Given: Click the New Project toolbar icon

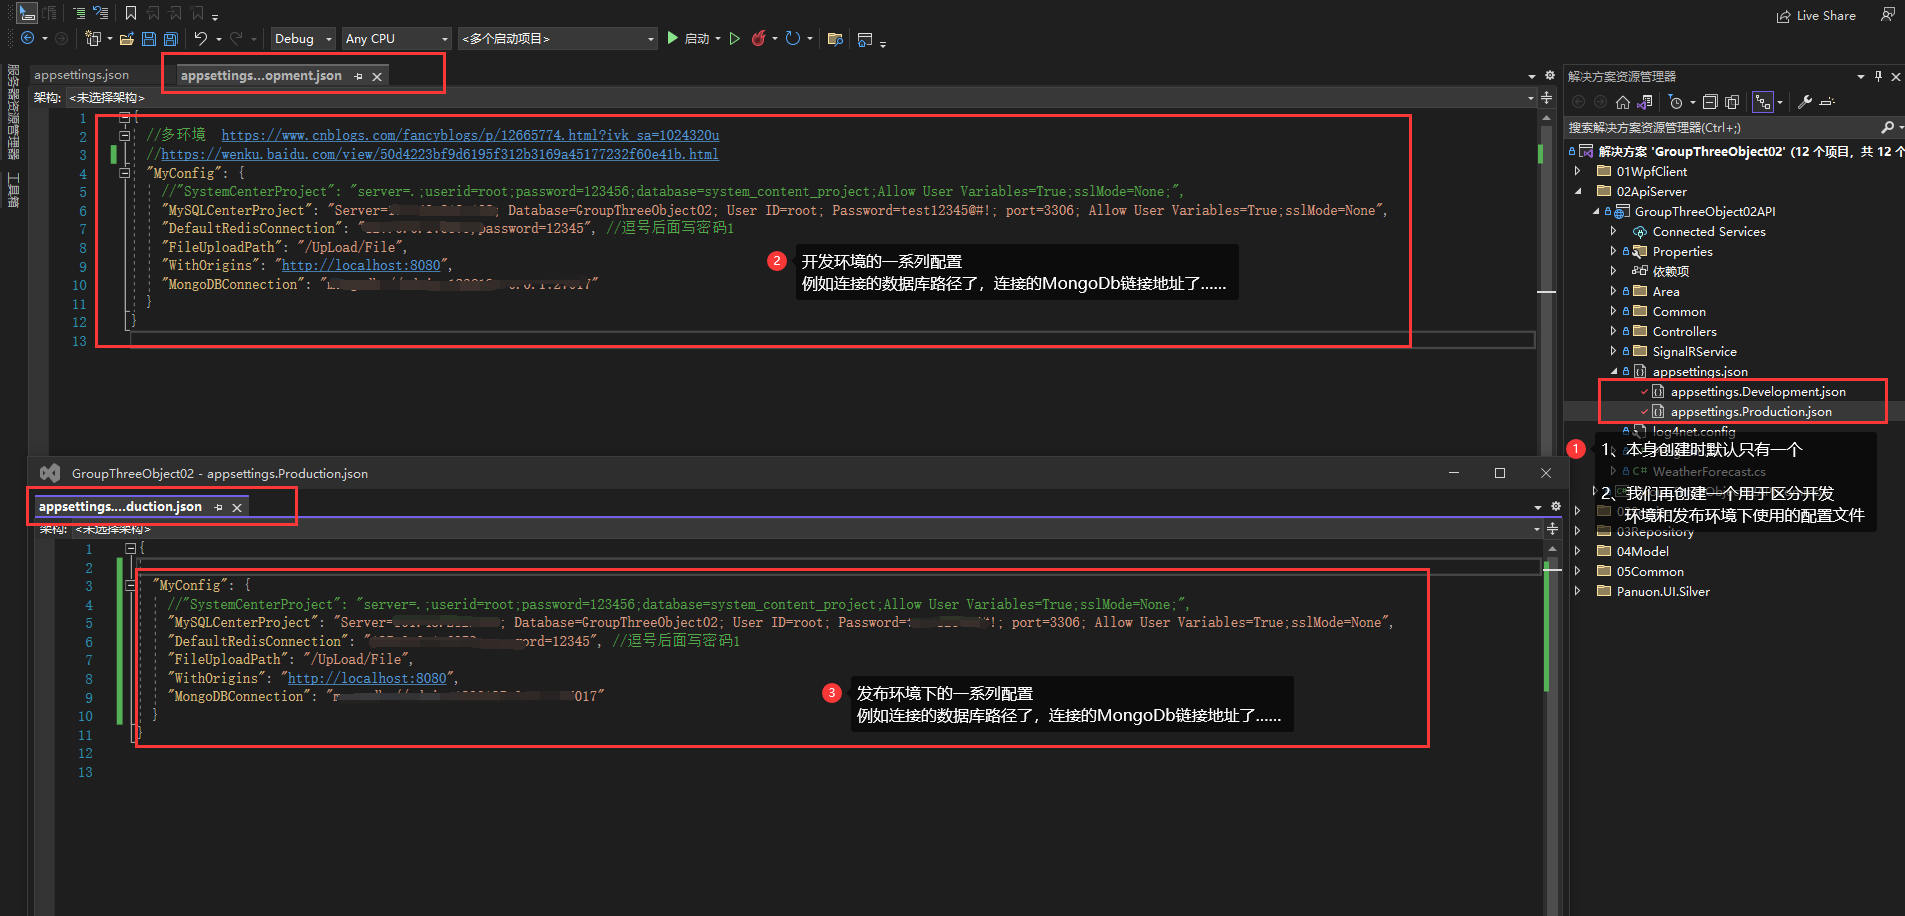Looking at the screenshot, I should point(95,38).
